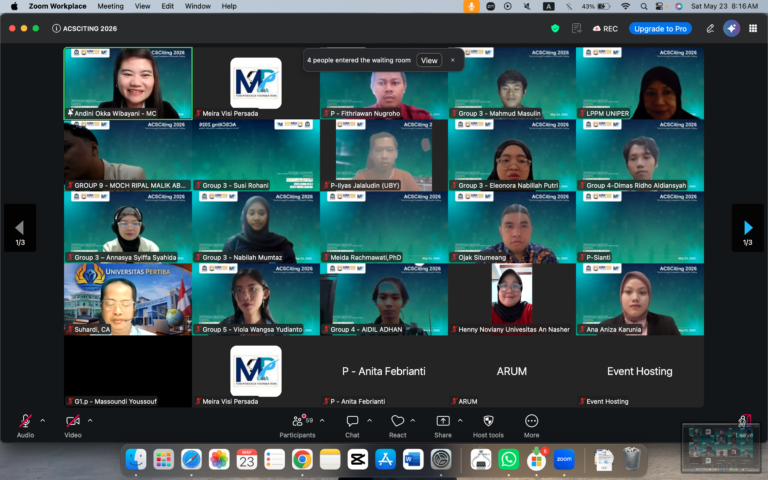This screenshot has width=768, height=480.
Task: Select the P - Anita Febrianti tile
Action: pyautogui.click(x=384, y=371)
